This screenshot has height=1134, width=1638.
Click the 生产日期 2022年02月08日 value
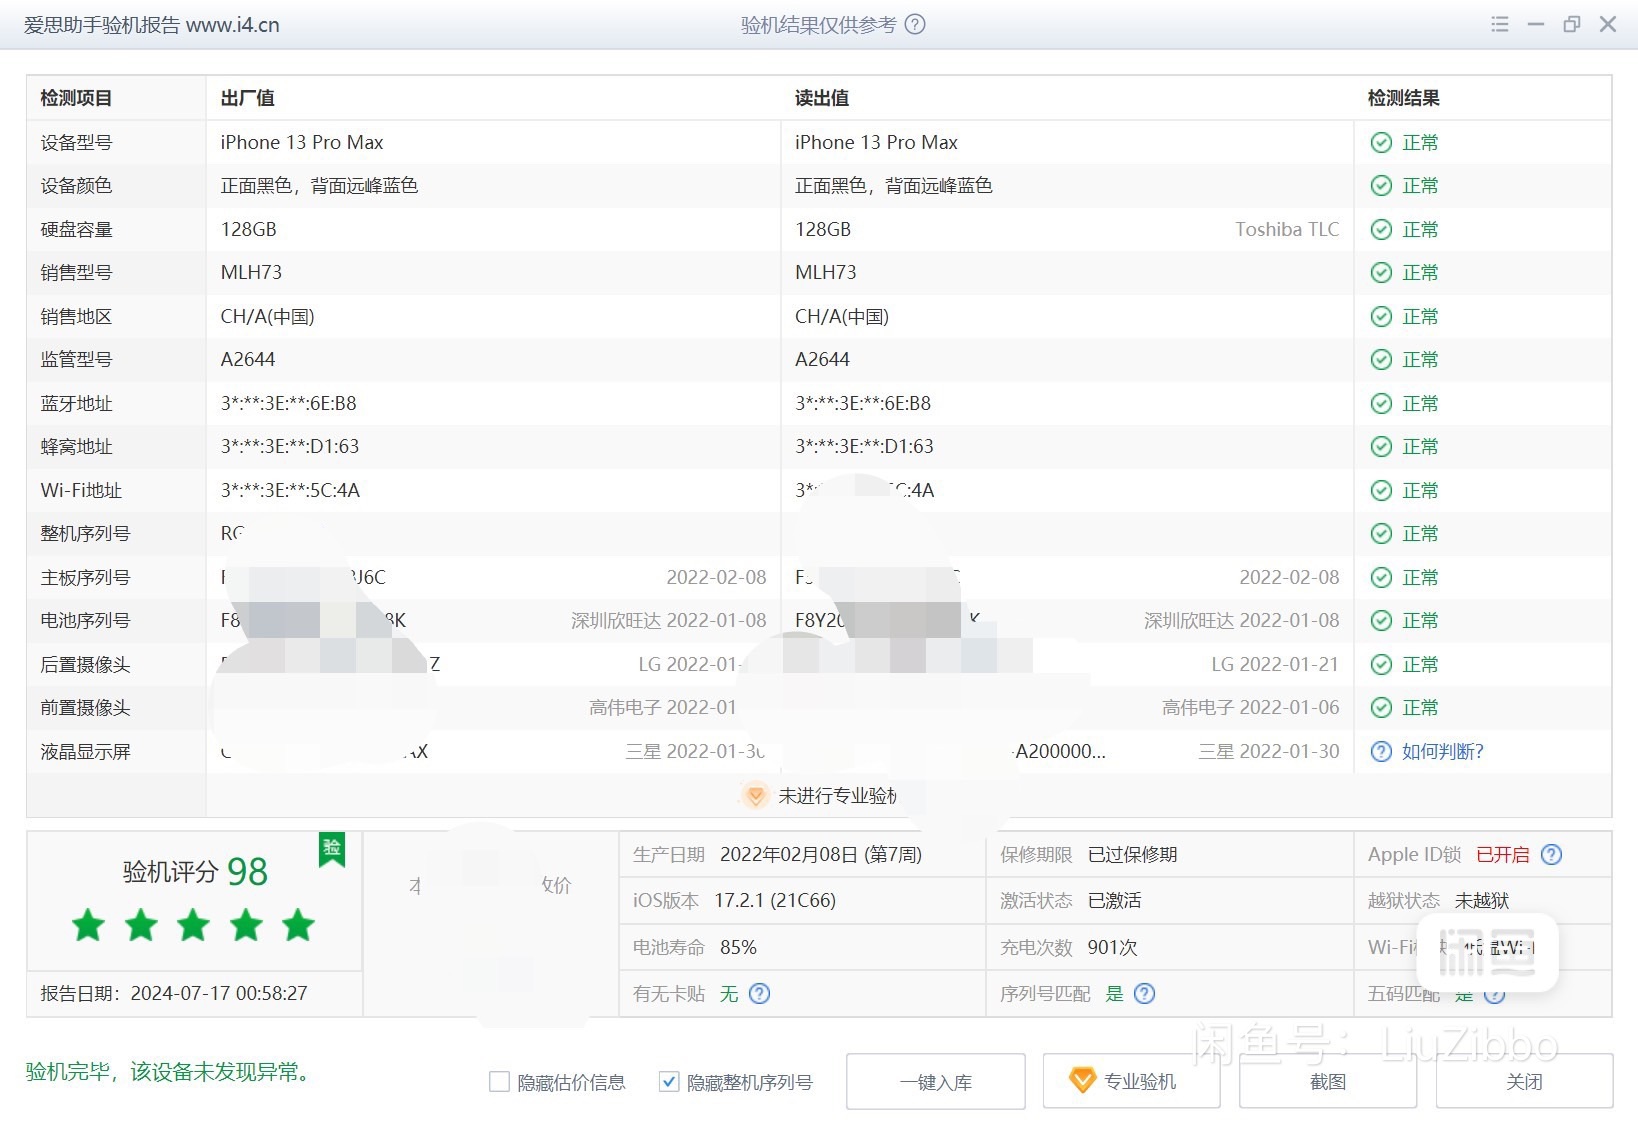(821, 855)
